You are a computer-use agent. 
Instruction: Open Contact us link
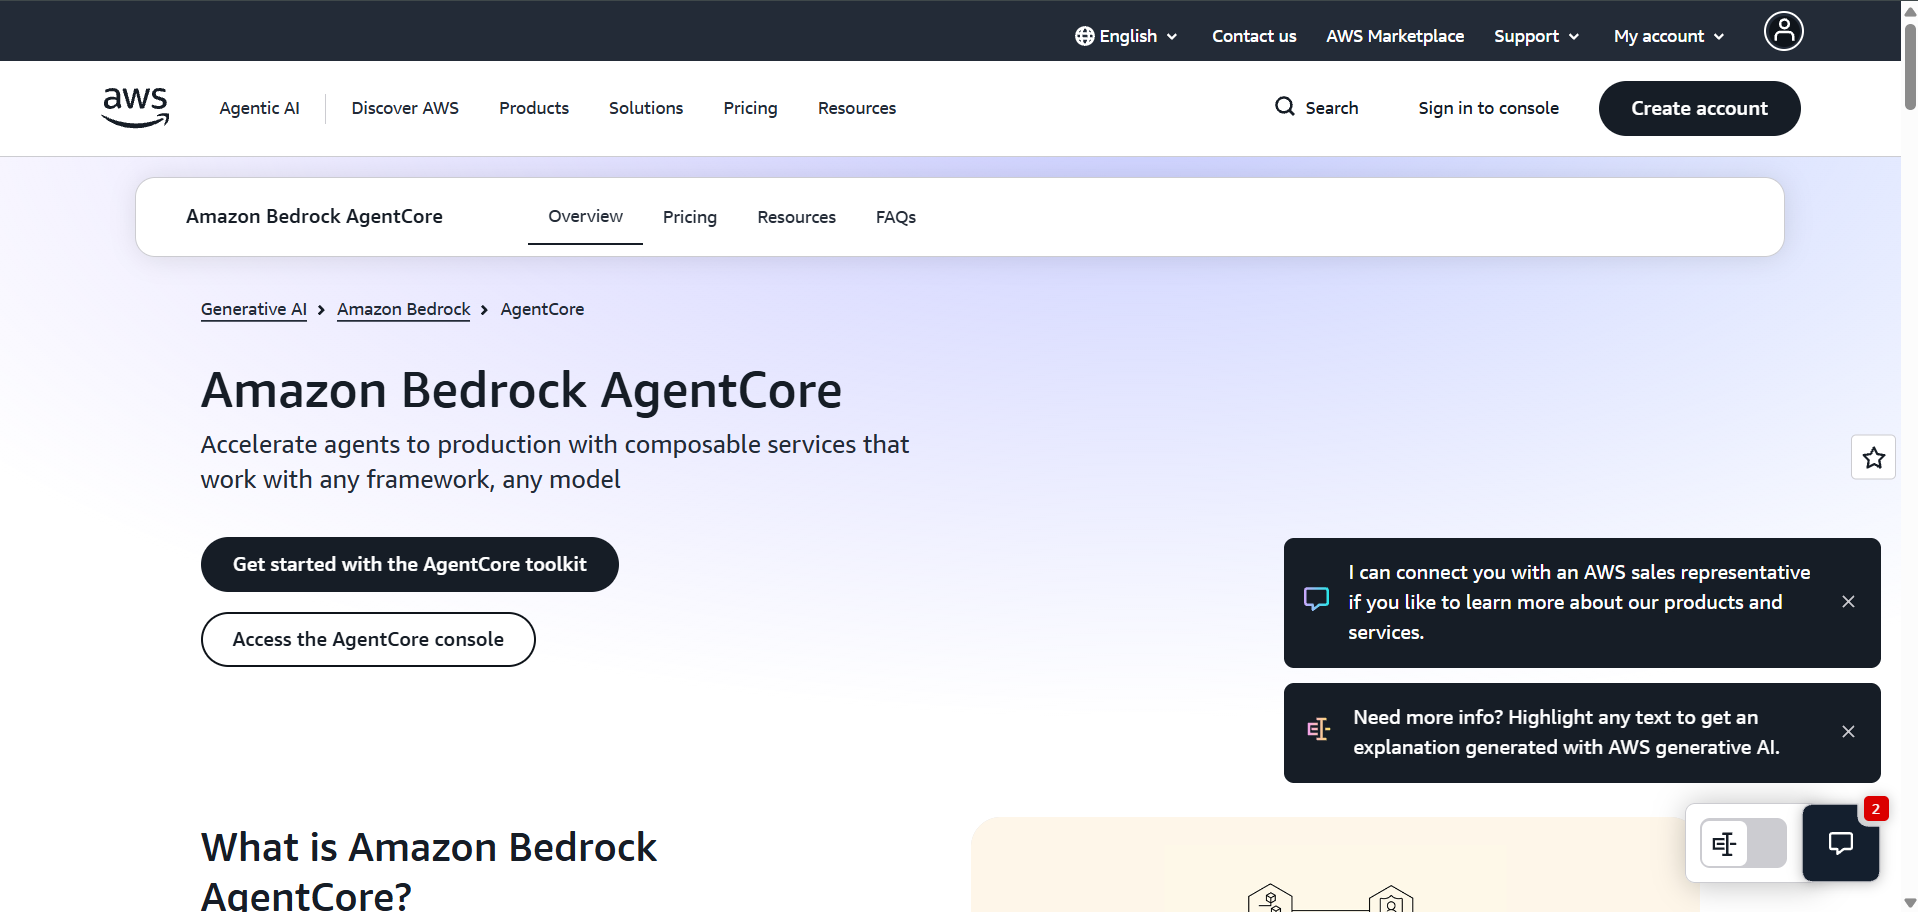pyautogui.click(x=1254, y=36)
